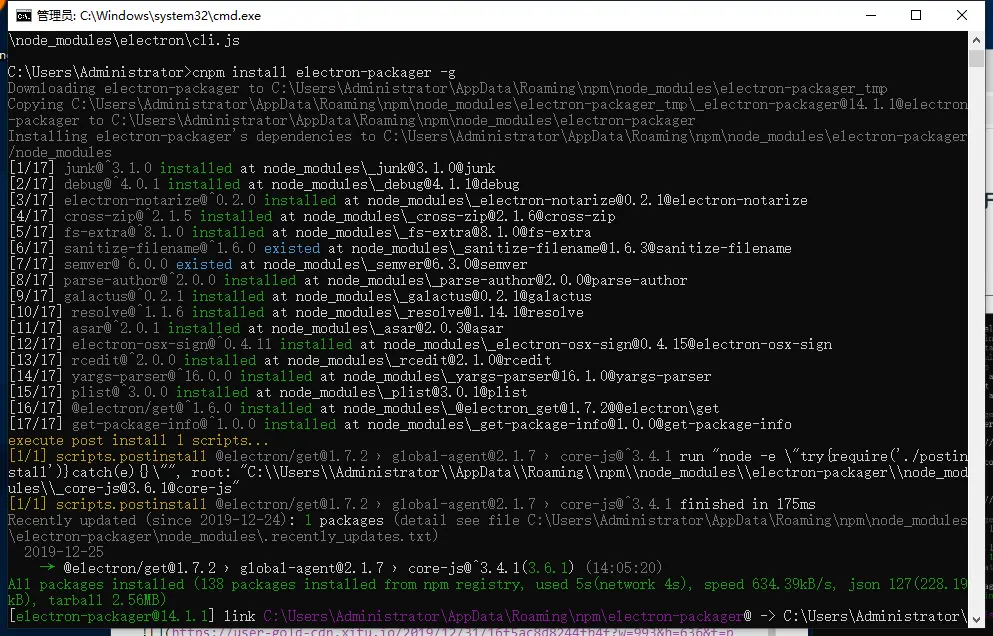Click the [5/17] fs-extra line
The height and width of the screenshot is (636, 993).
[300, 232]
